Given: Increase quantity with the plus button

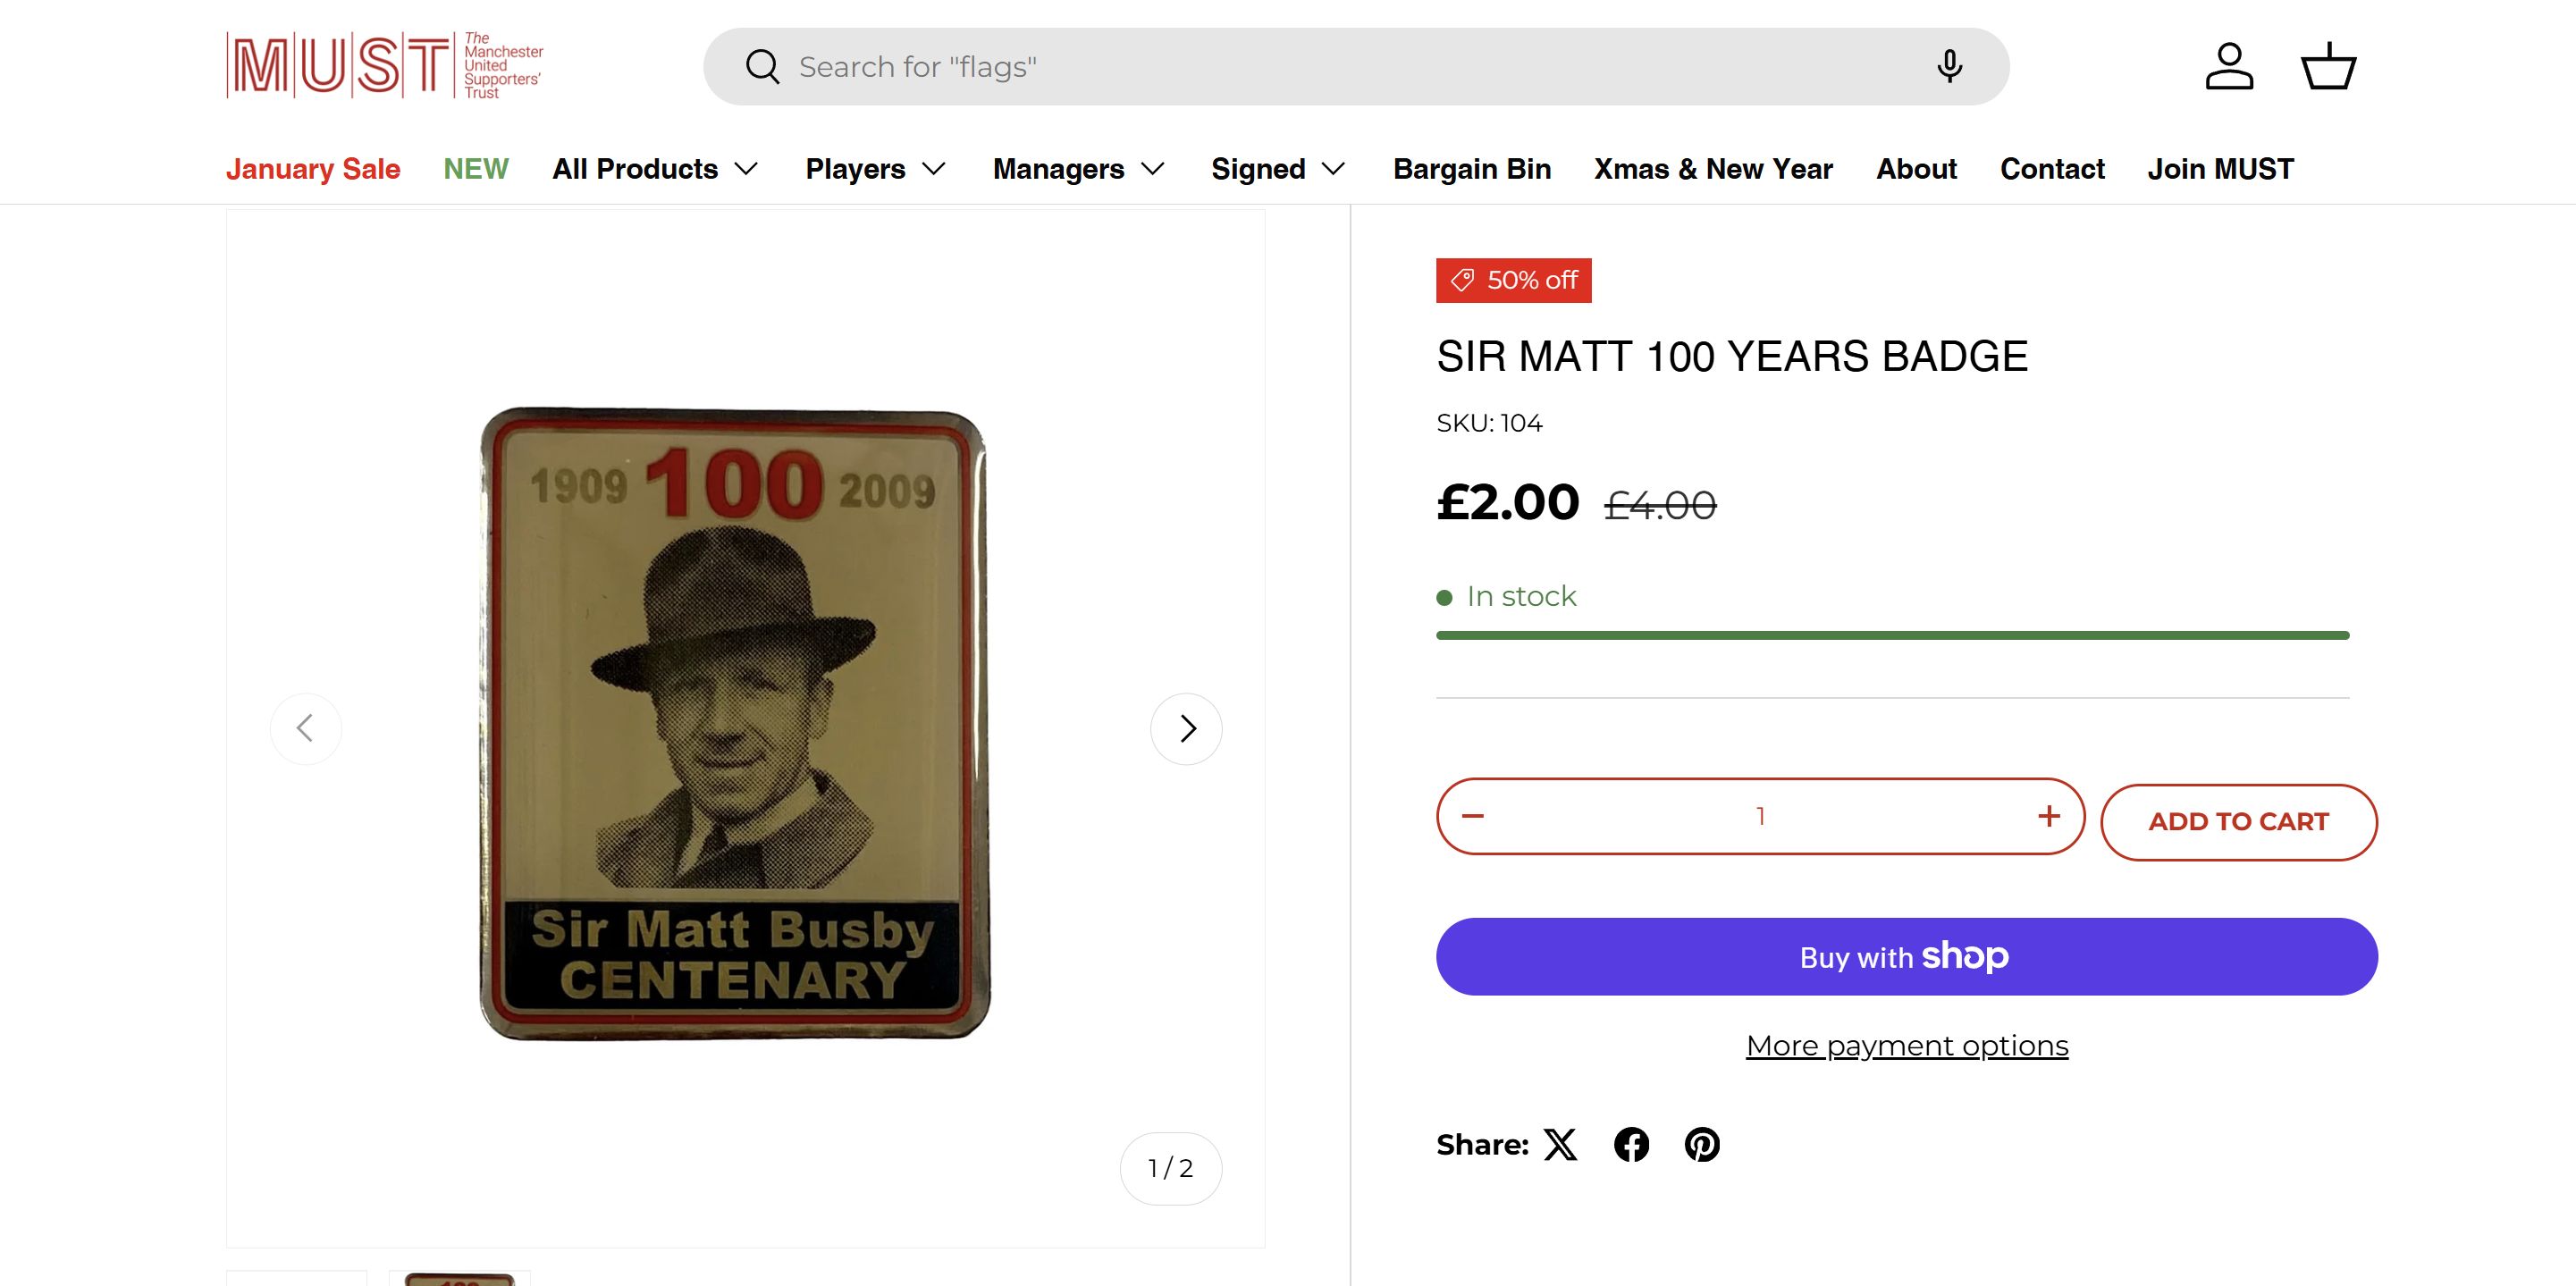Looking at the screenshot, I should pyautogui.click(x=2049, y=816).
